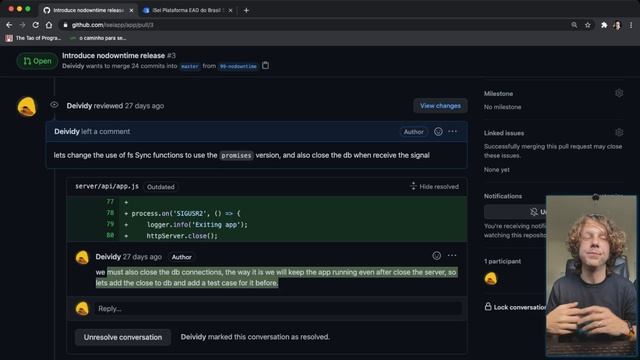Click diff line number 78
This screenshot has width=640, height=360.
(x=110, y=213)
